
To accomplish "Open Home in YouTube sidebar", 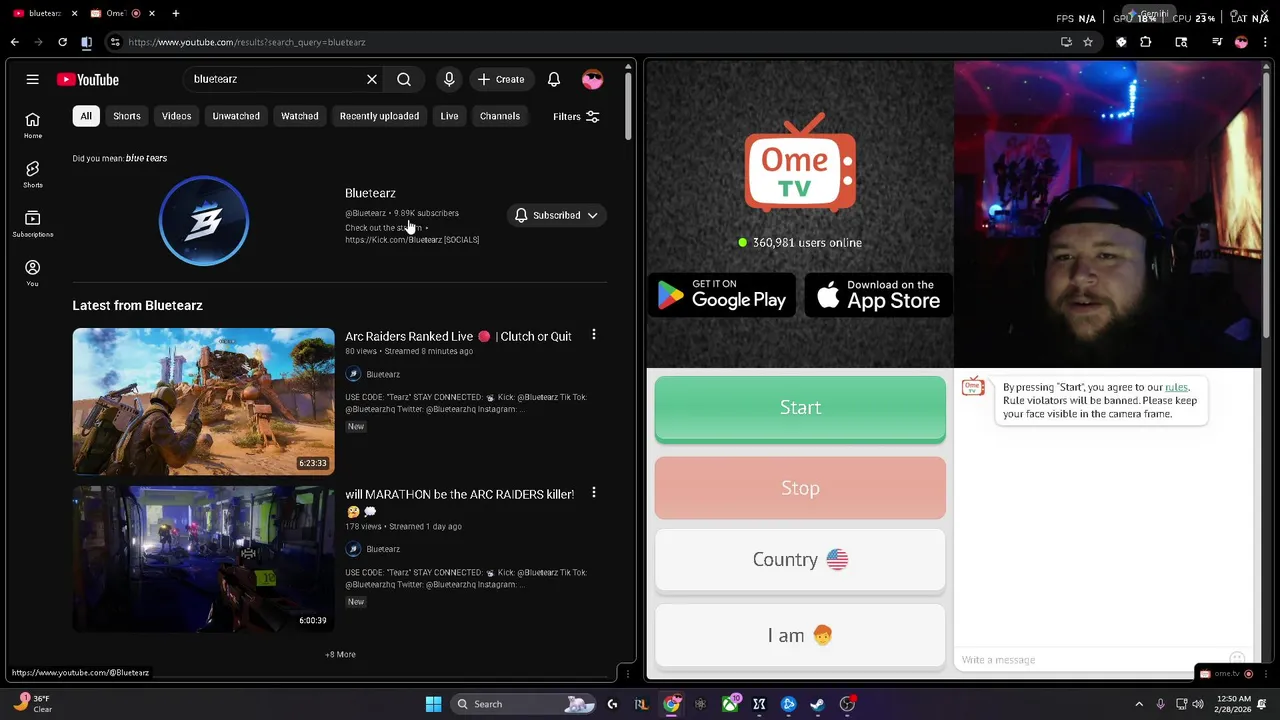I will click(x=33, y=125).
